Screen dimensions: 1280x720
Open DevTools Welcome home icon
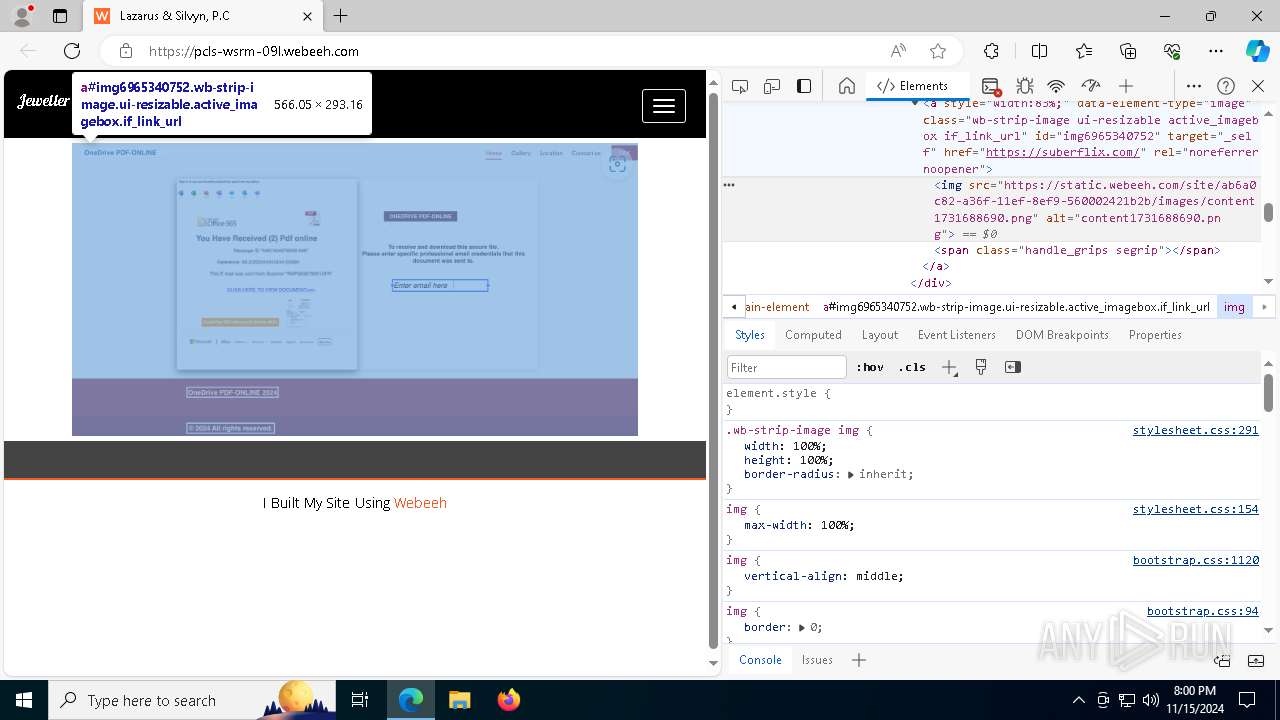coord(847,86)
